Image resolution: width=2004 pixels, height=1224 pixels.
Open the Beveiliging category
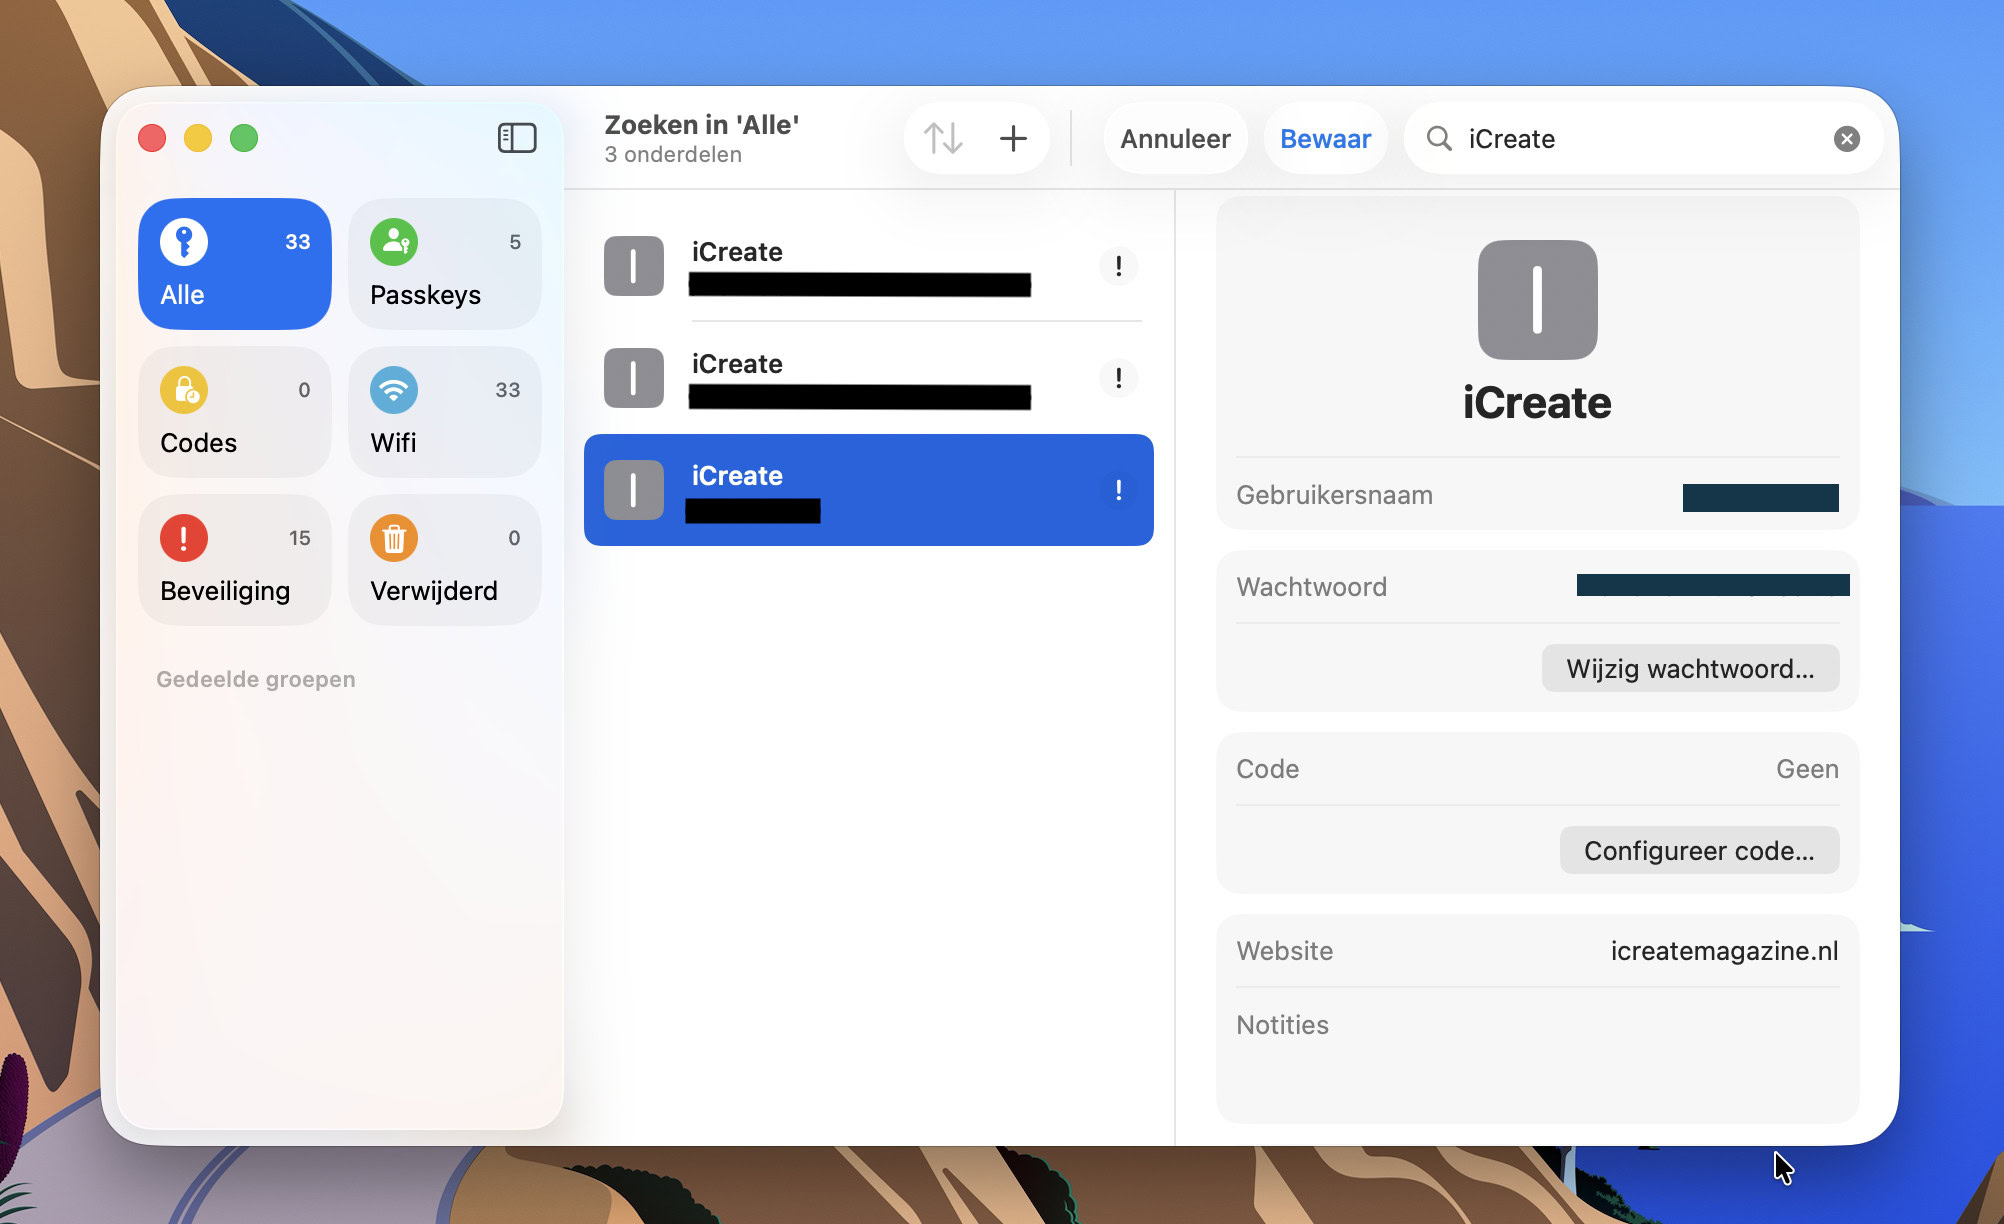click(235, 560)
